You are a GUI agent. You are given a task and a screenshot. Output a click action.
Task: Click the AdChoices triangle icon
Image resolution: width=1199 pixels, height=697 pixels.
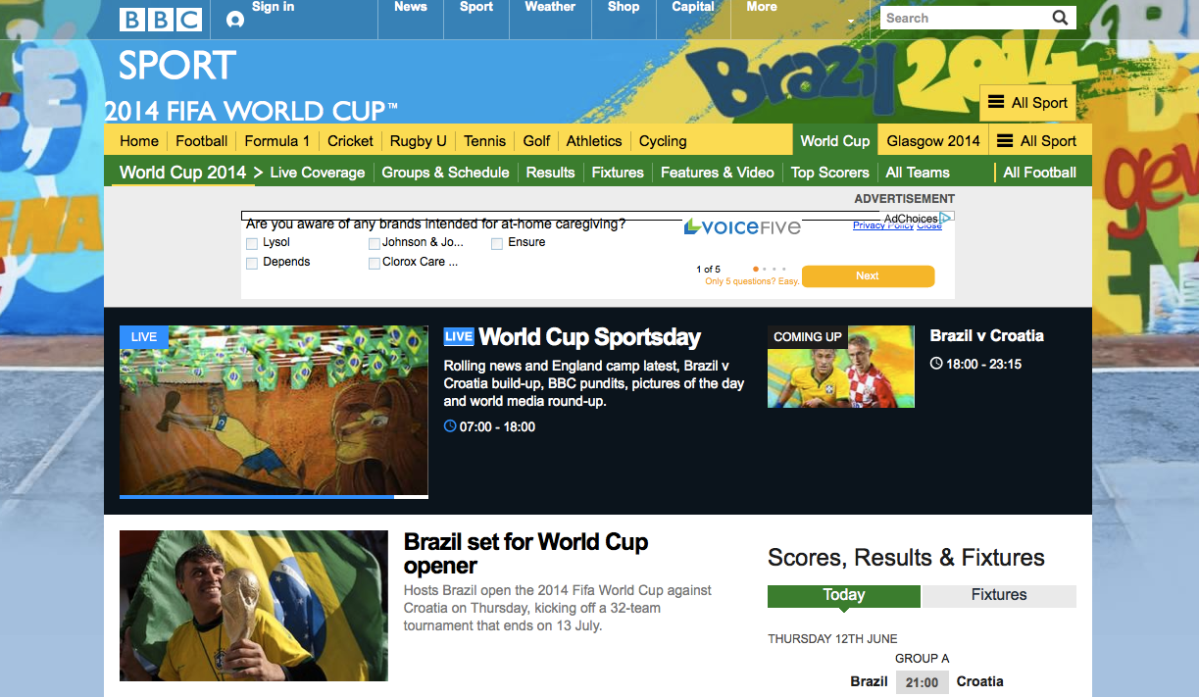tap(946, 218)
